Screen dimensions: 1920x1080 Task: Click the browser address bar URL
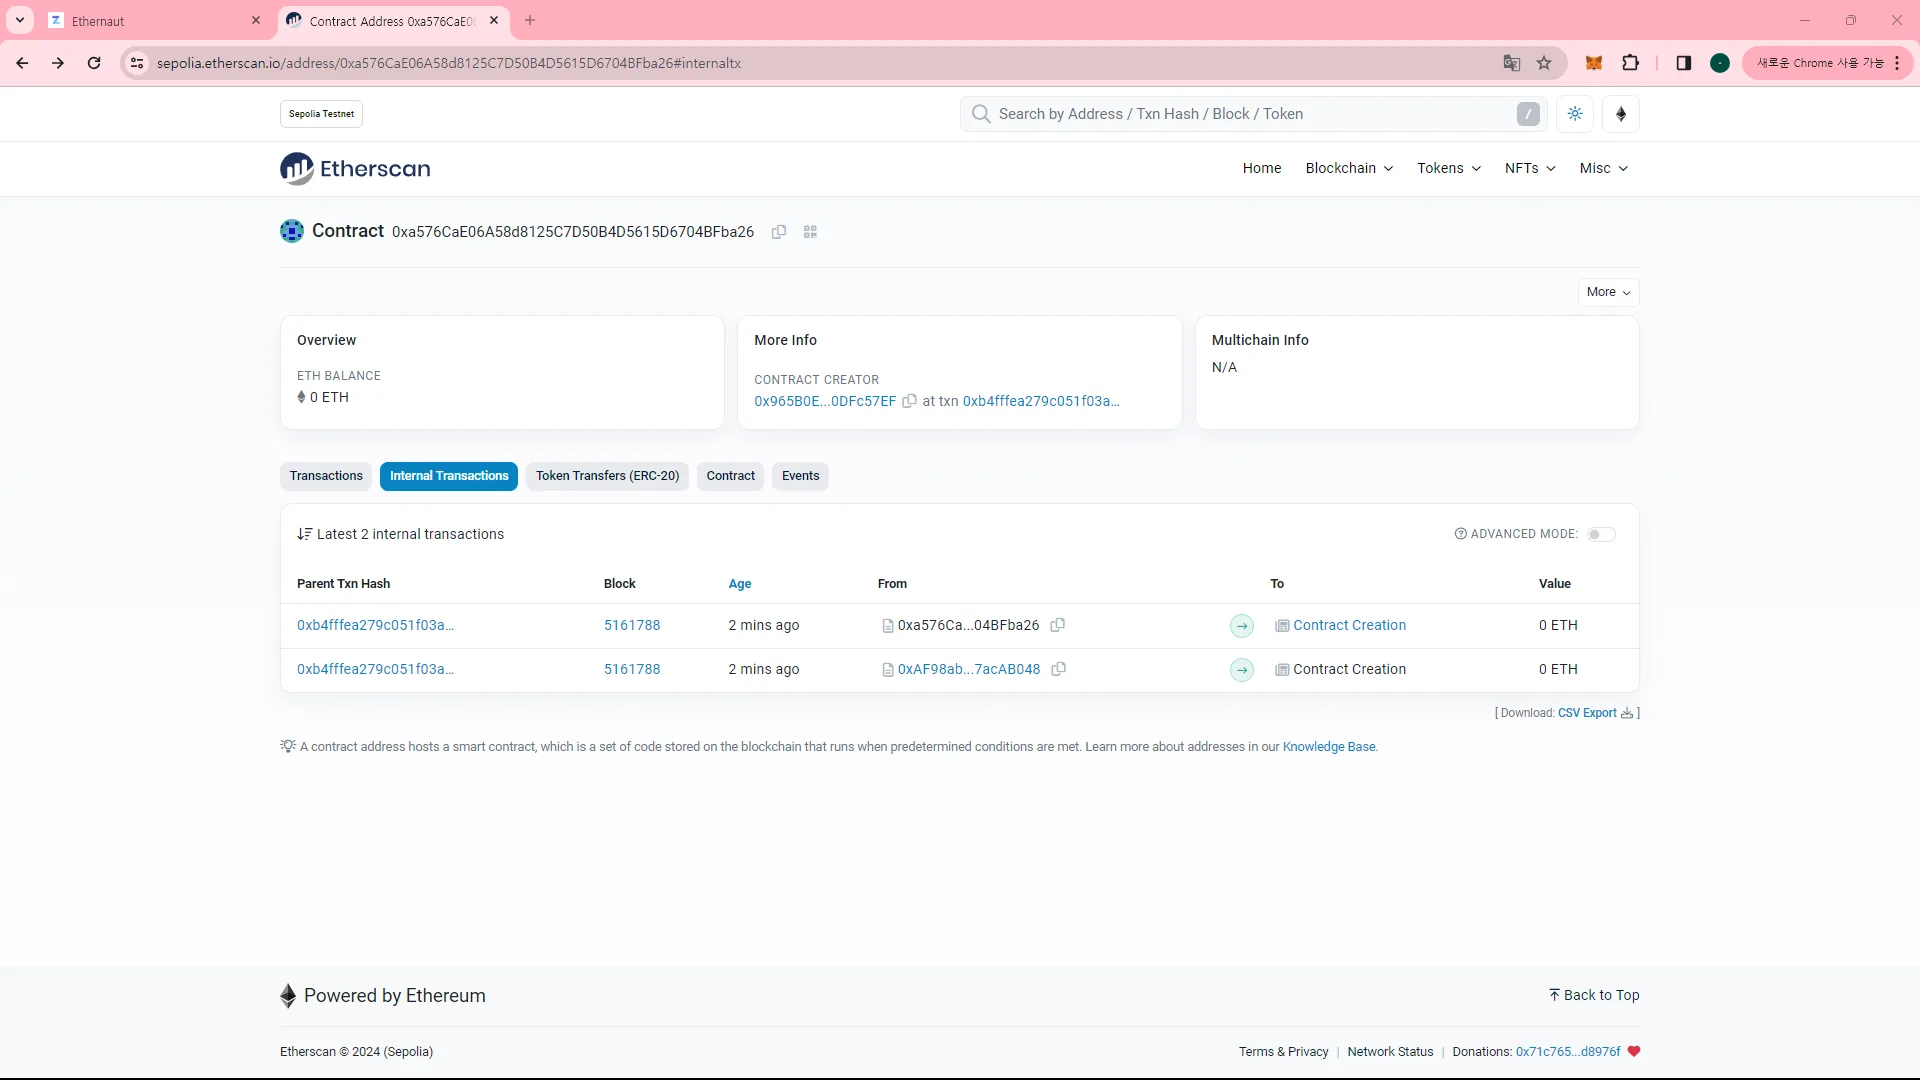click(x=449, y=63)
